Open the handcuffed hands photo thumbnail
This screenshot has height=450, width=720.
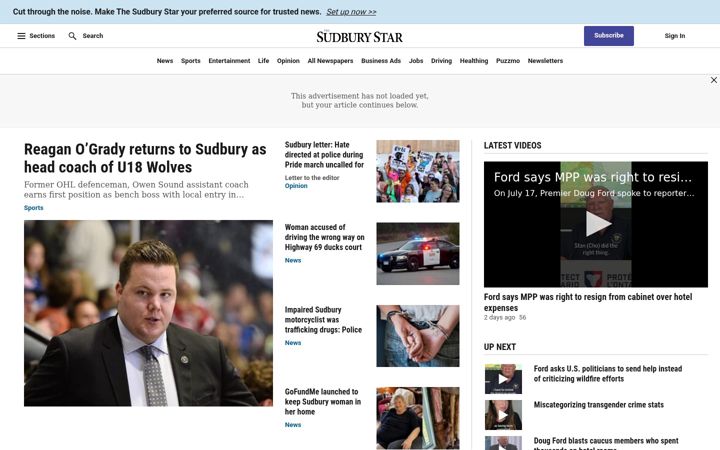click(x=418, y=336)
